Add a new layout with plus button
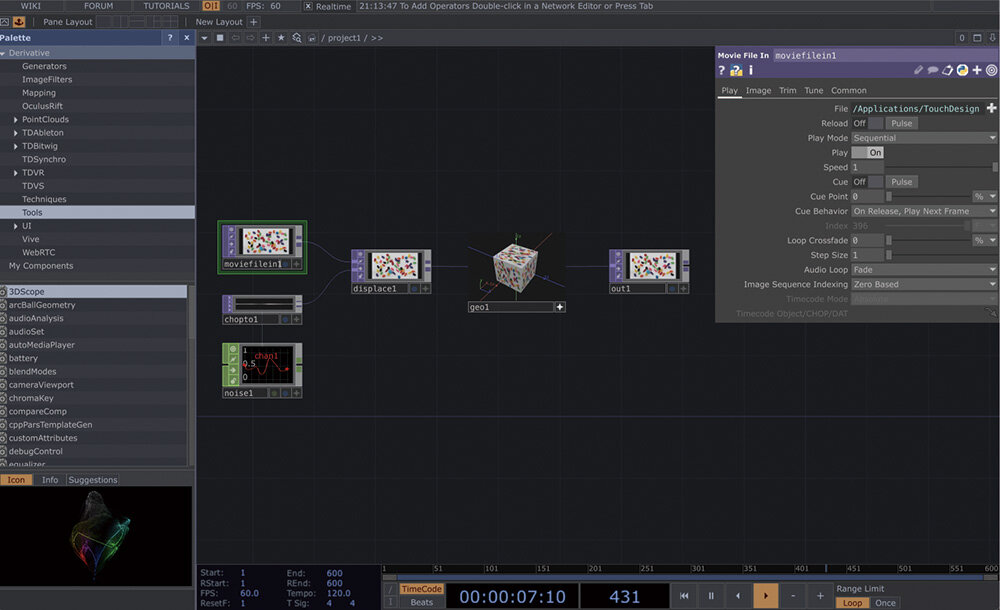 tap(253, 22)
